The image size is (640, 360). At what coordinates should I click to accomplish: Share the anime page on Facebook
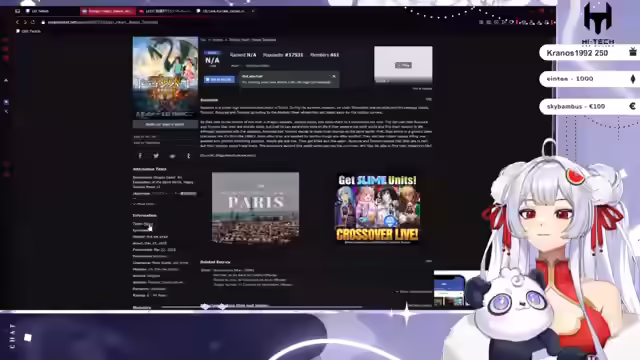coord(140,156)
